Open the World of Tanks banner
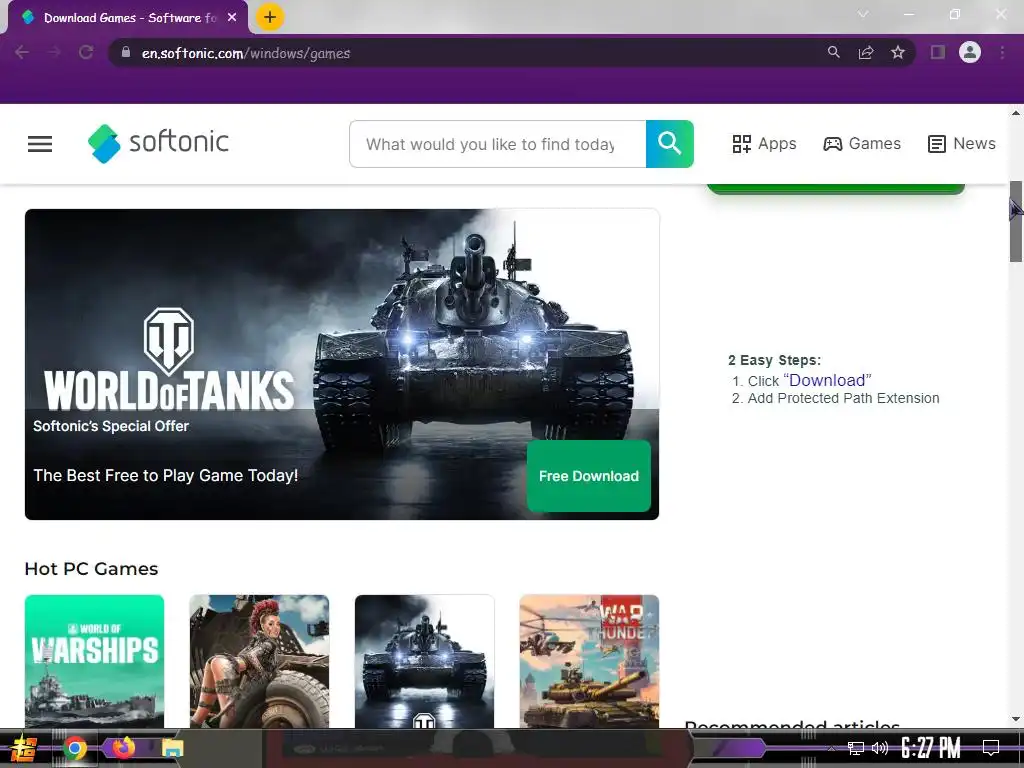Viewport: 1024px width, 768px height. 342,364
